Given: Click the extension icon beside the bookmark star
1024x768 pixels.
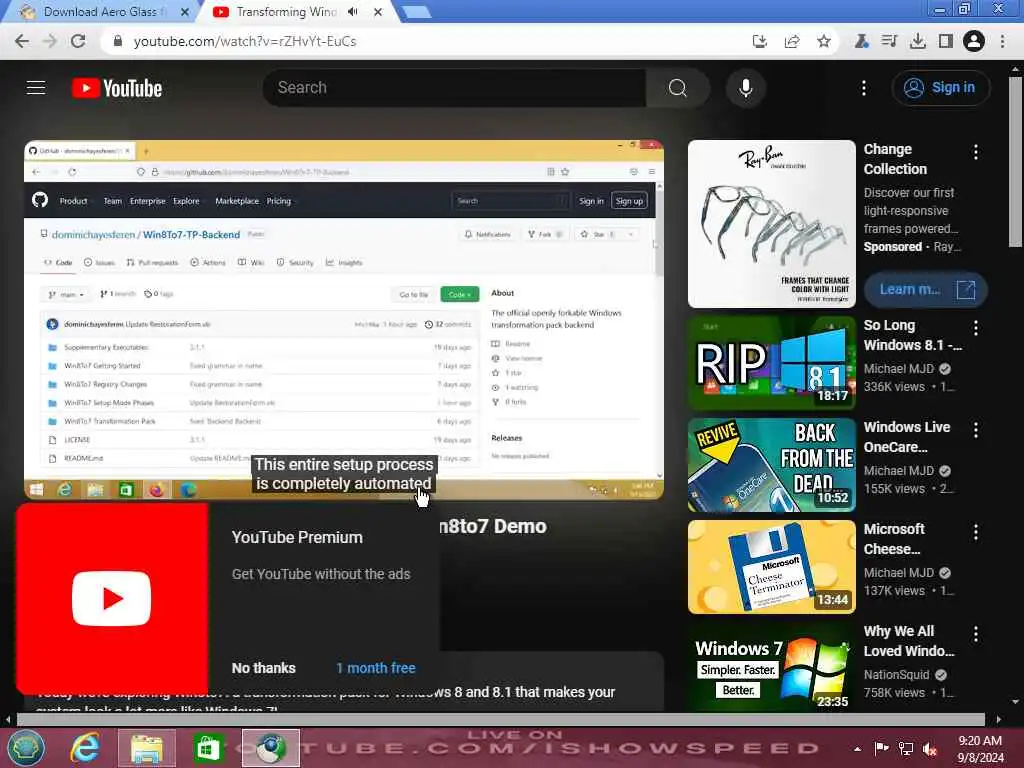Looking at the screenshot, I should [x=861, y=41].
